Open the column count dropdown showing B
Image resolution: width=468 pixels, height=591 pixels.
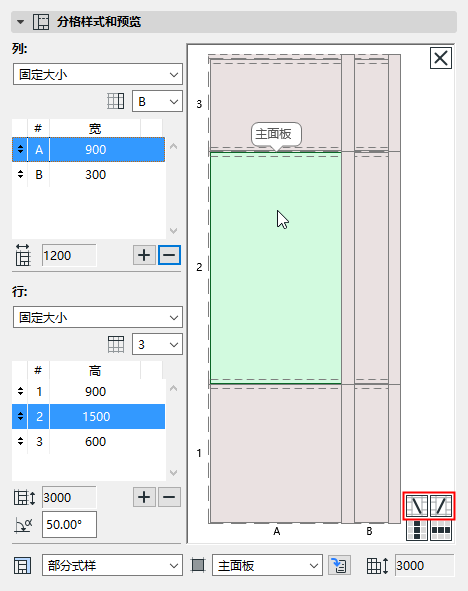tap(157, 101)
